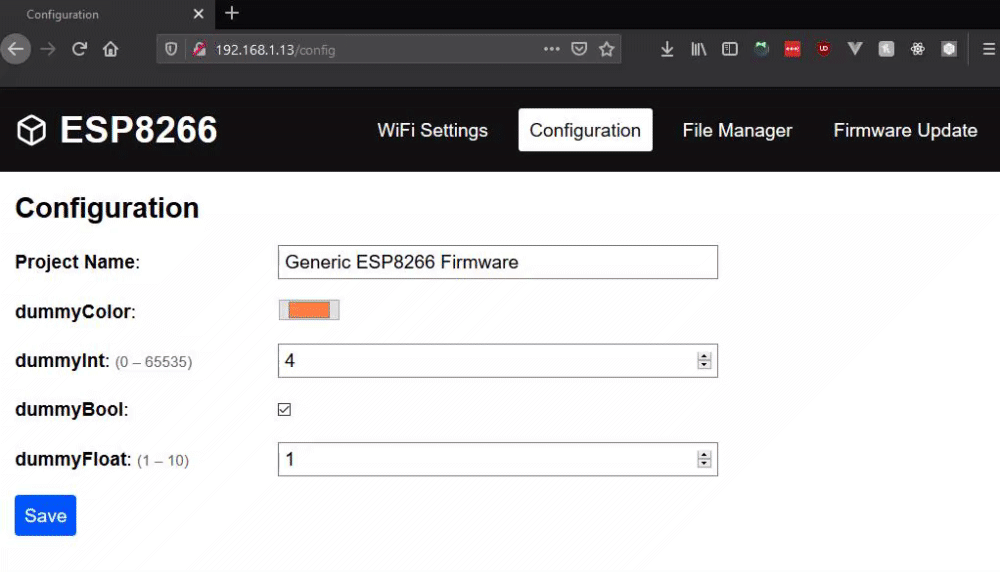Go back with browser back arrow
The height and width of the screenshot is (572, 1000).
(15, 49)
